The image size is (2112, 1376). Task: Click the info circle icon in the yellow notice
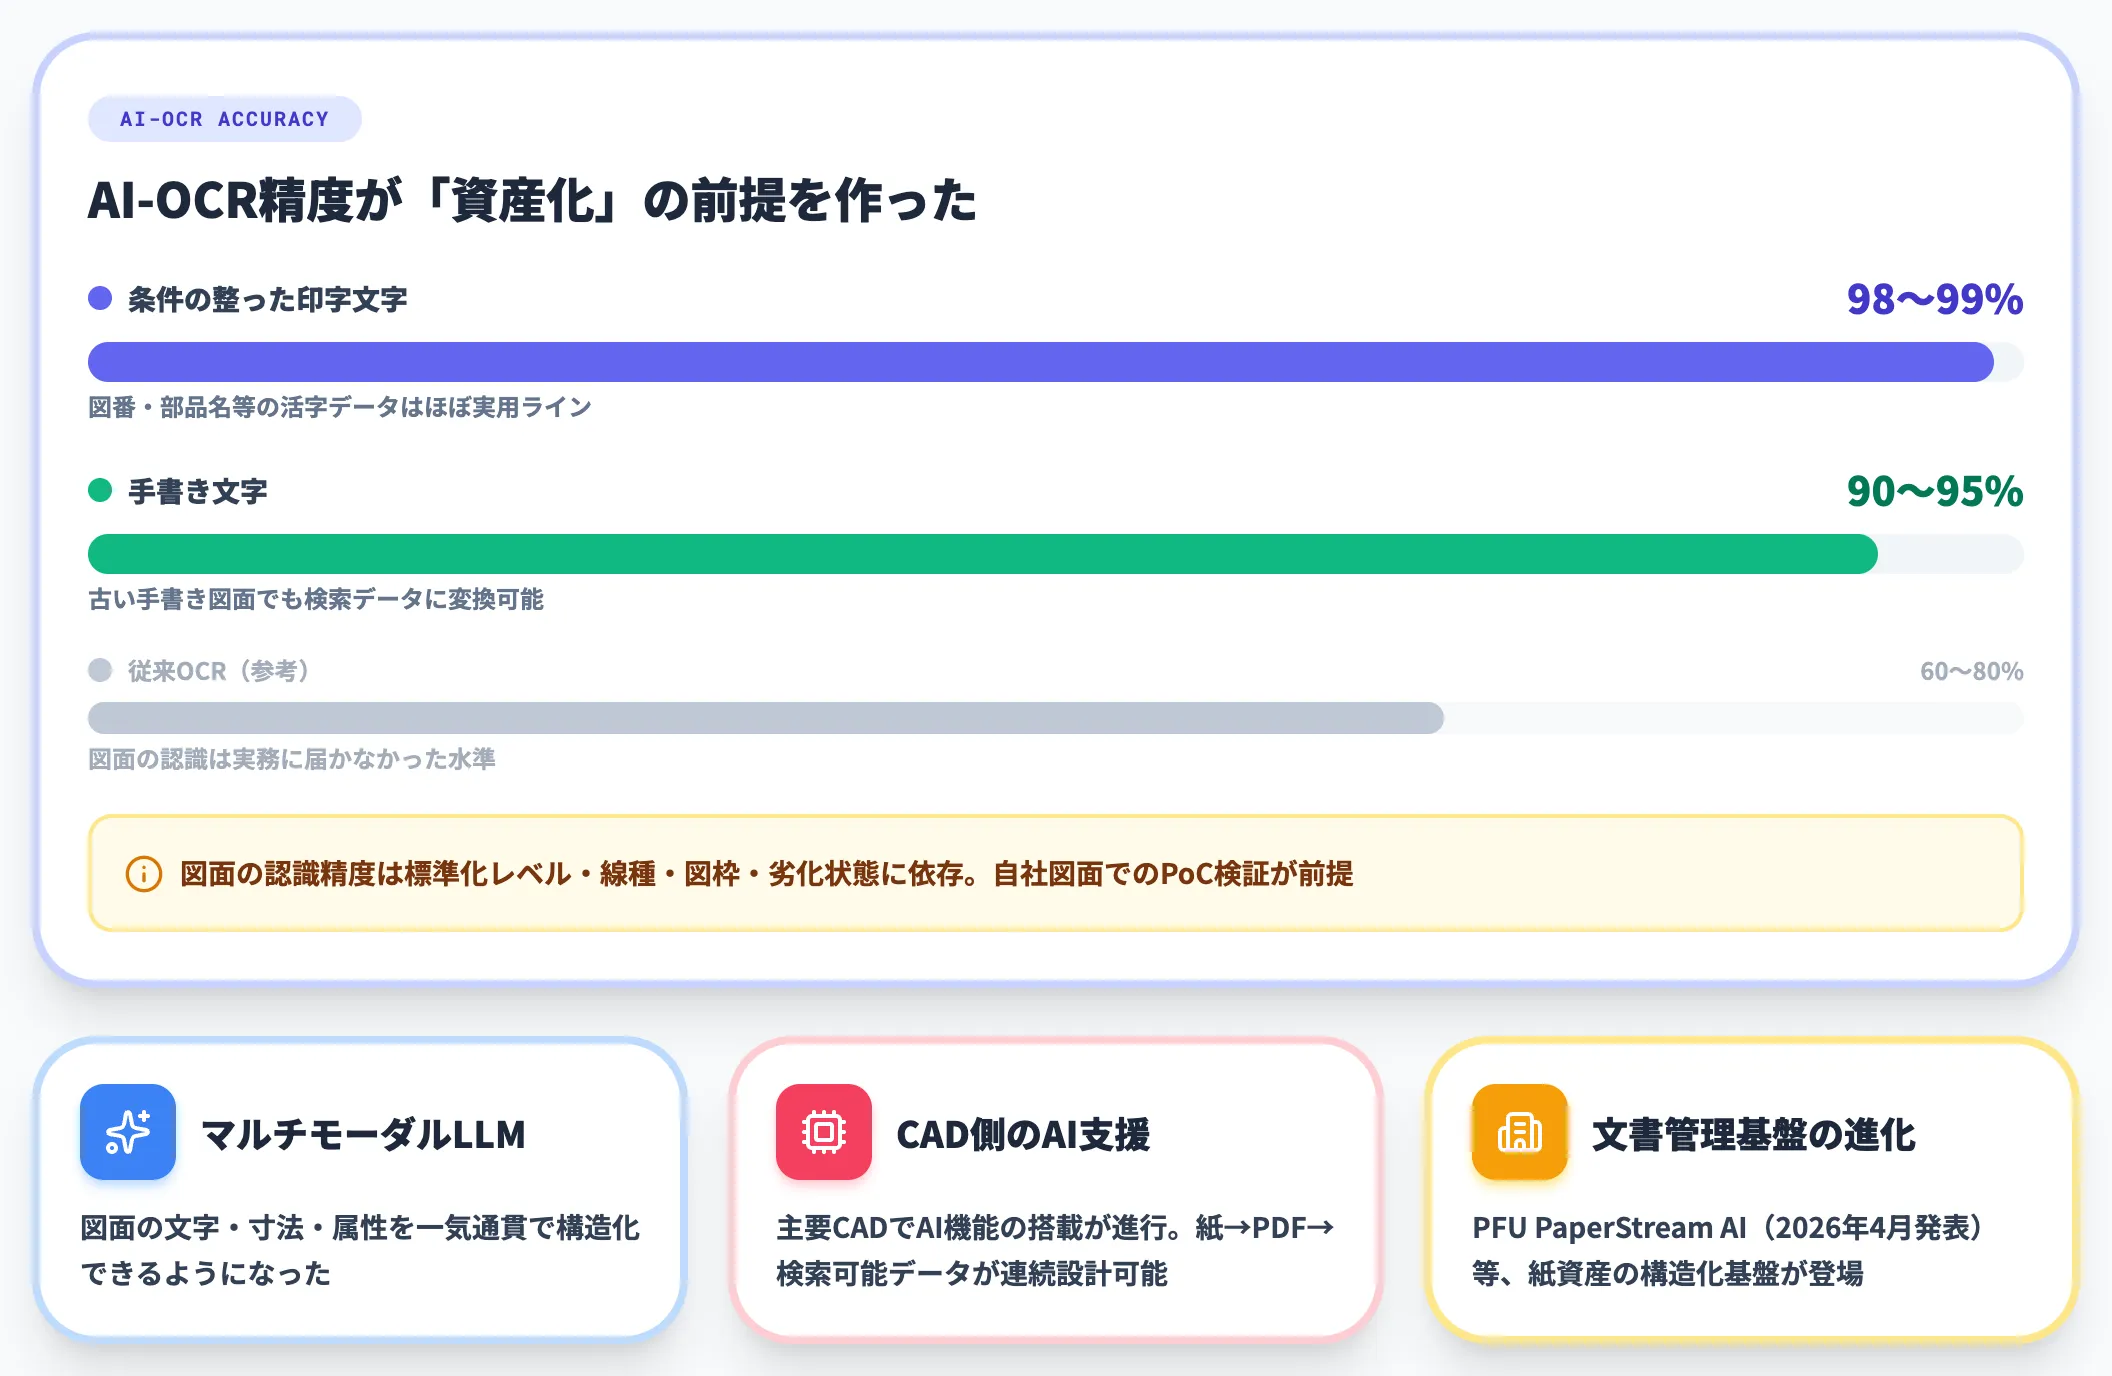click(x=144, y=874)
